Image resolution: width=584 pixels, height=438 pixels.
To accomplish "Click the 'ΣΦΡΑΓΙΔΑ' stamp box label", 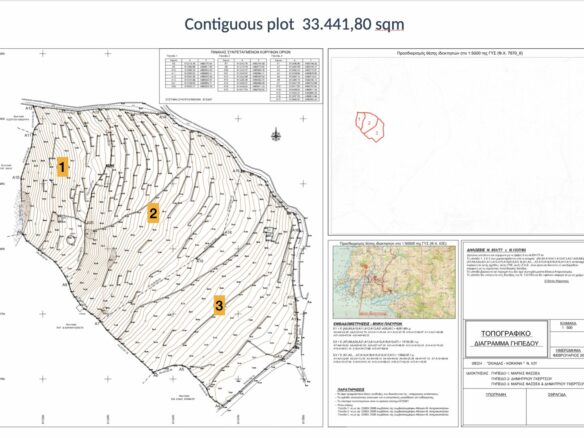I will [557, 394].
